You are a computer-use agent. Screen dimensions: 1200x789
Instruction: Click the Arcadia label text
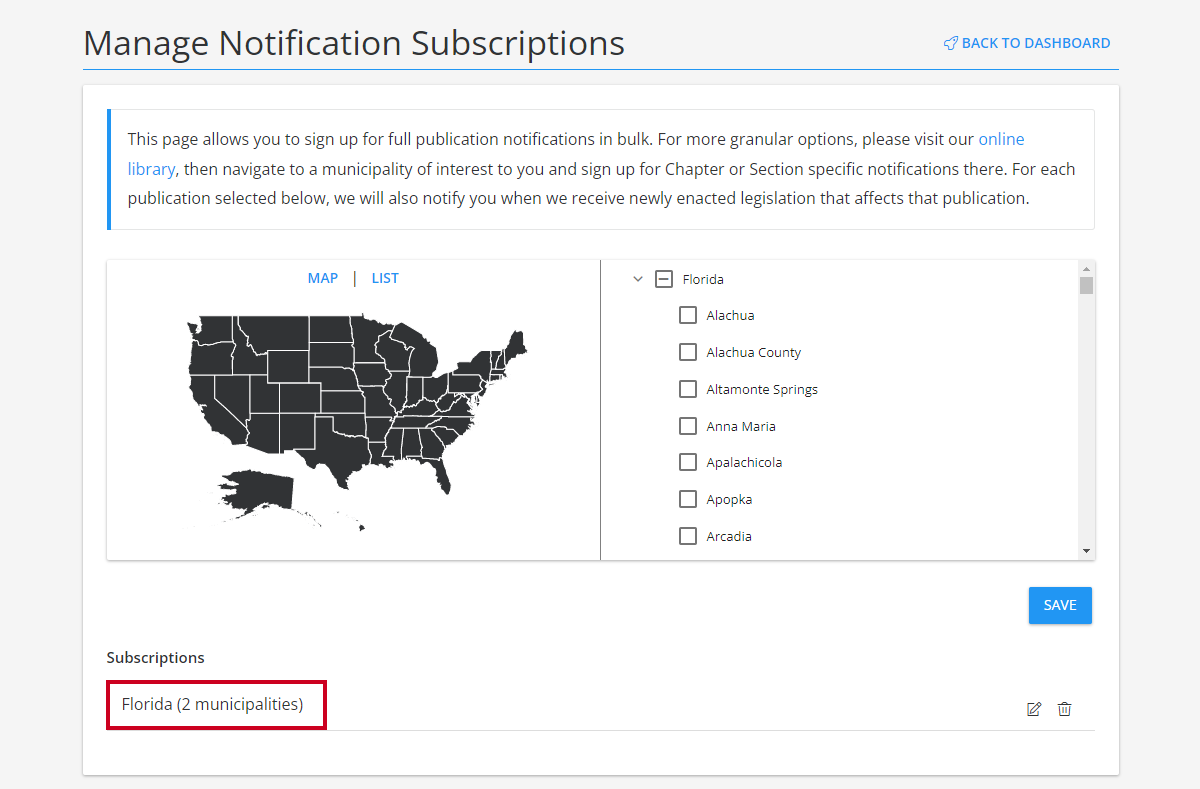(x=729, y=536)
